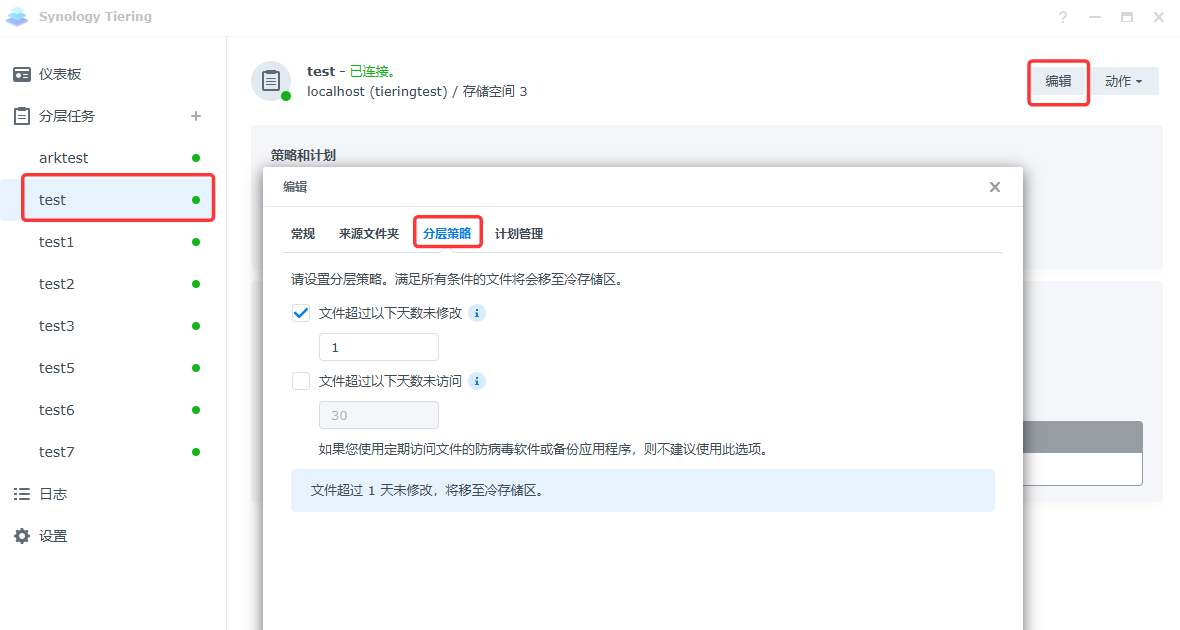
Task: Click the plus icon to add tiering task
Action: tap(196, 116)
